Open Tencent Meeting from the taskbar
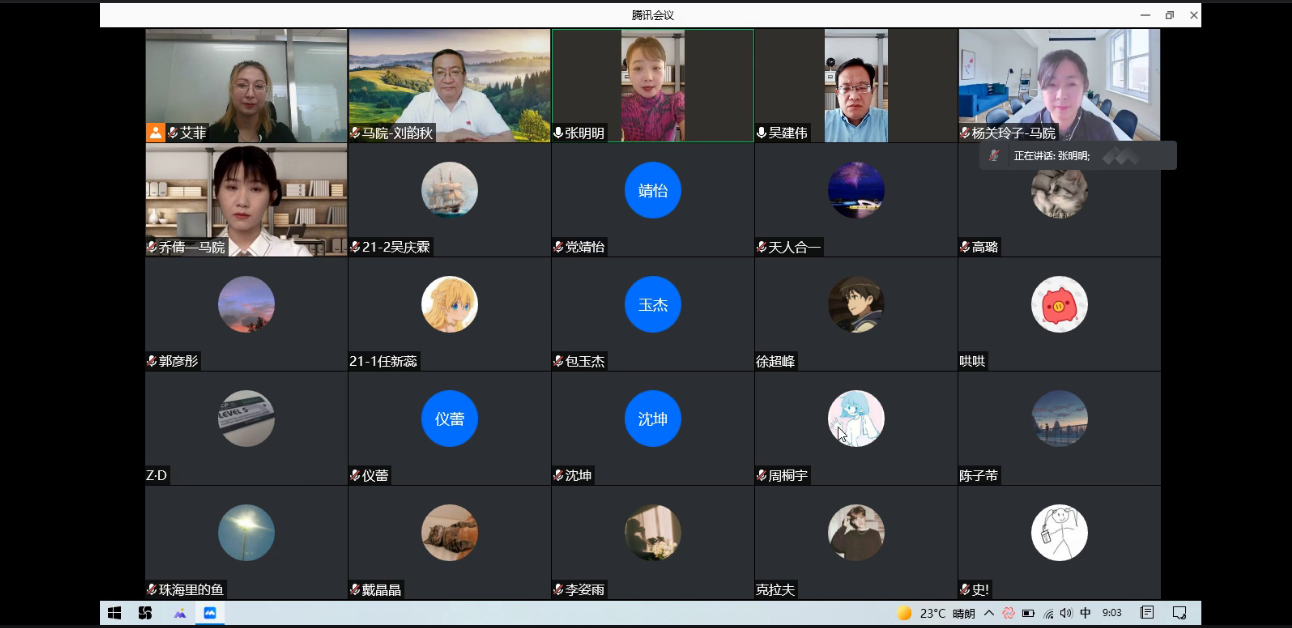1292x628 pixels. pyautogui.click(x=210, y=613)
